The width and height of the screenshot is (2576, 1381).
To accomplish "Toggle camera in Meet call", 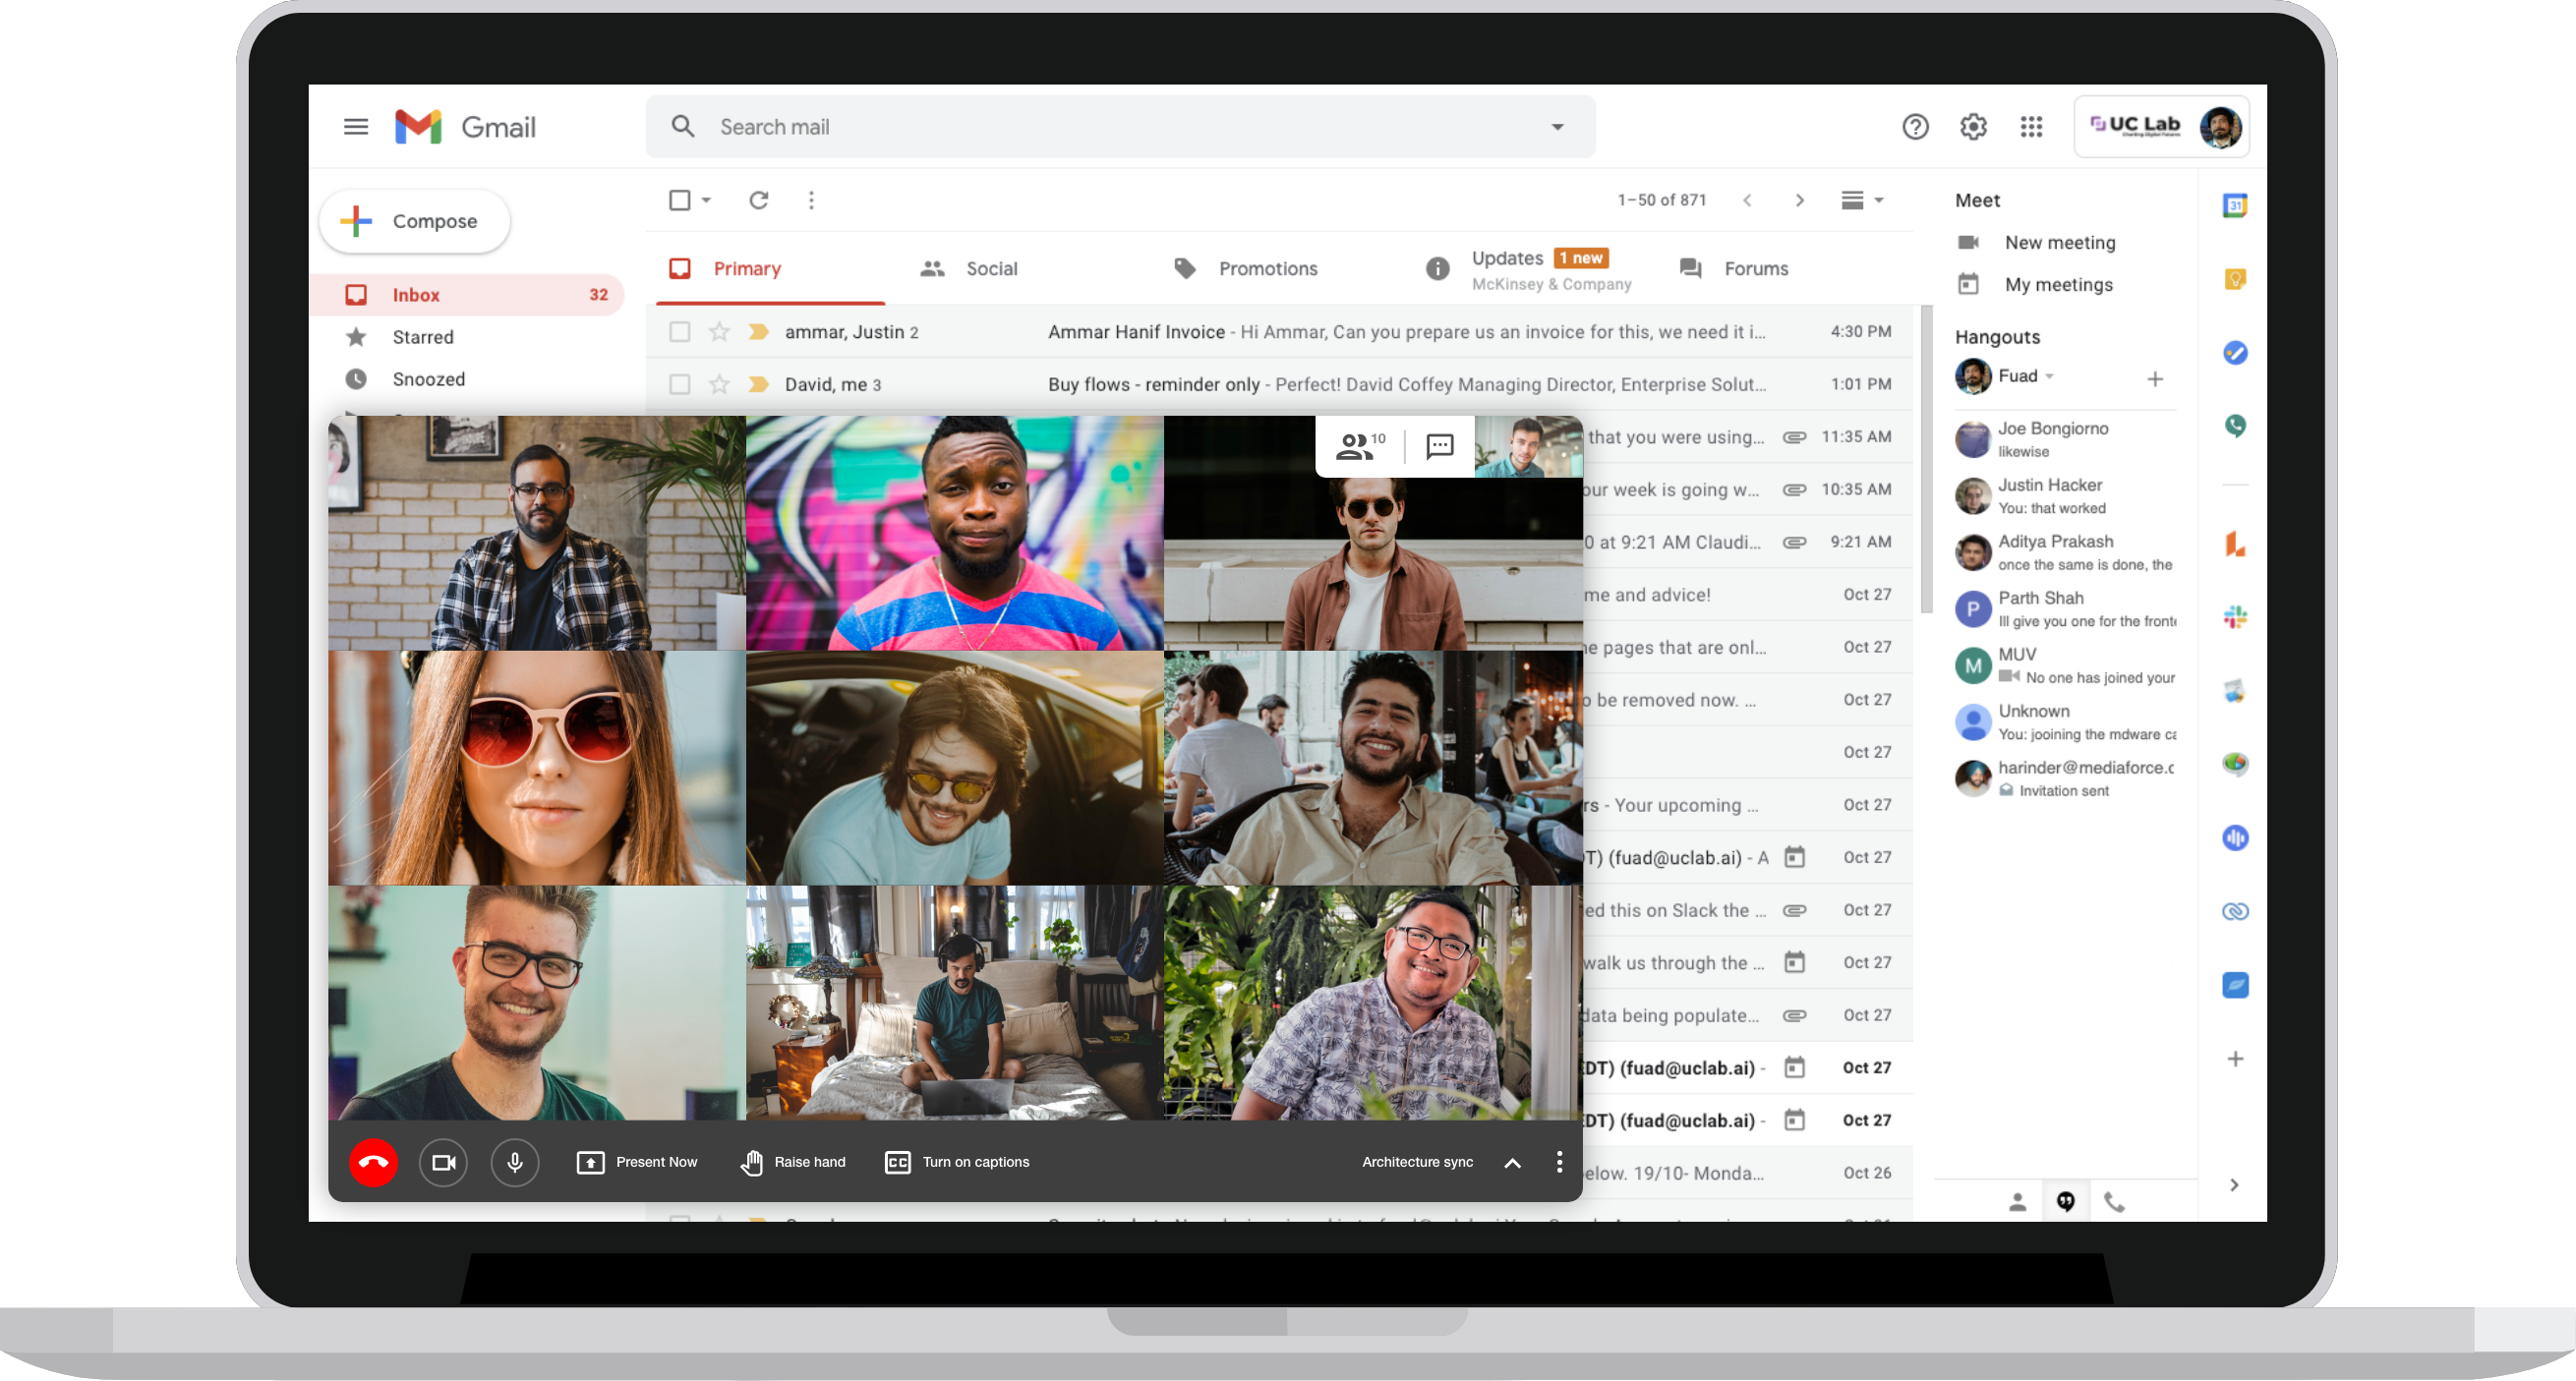I will 443,1162.
